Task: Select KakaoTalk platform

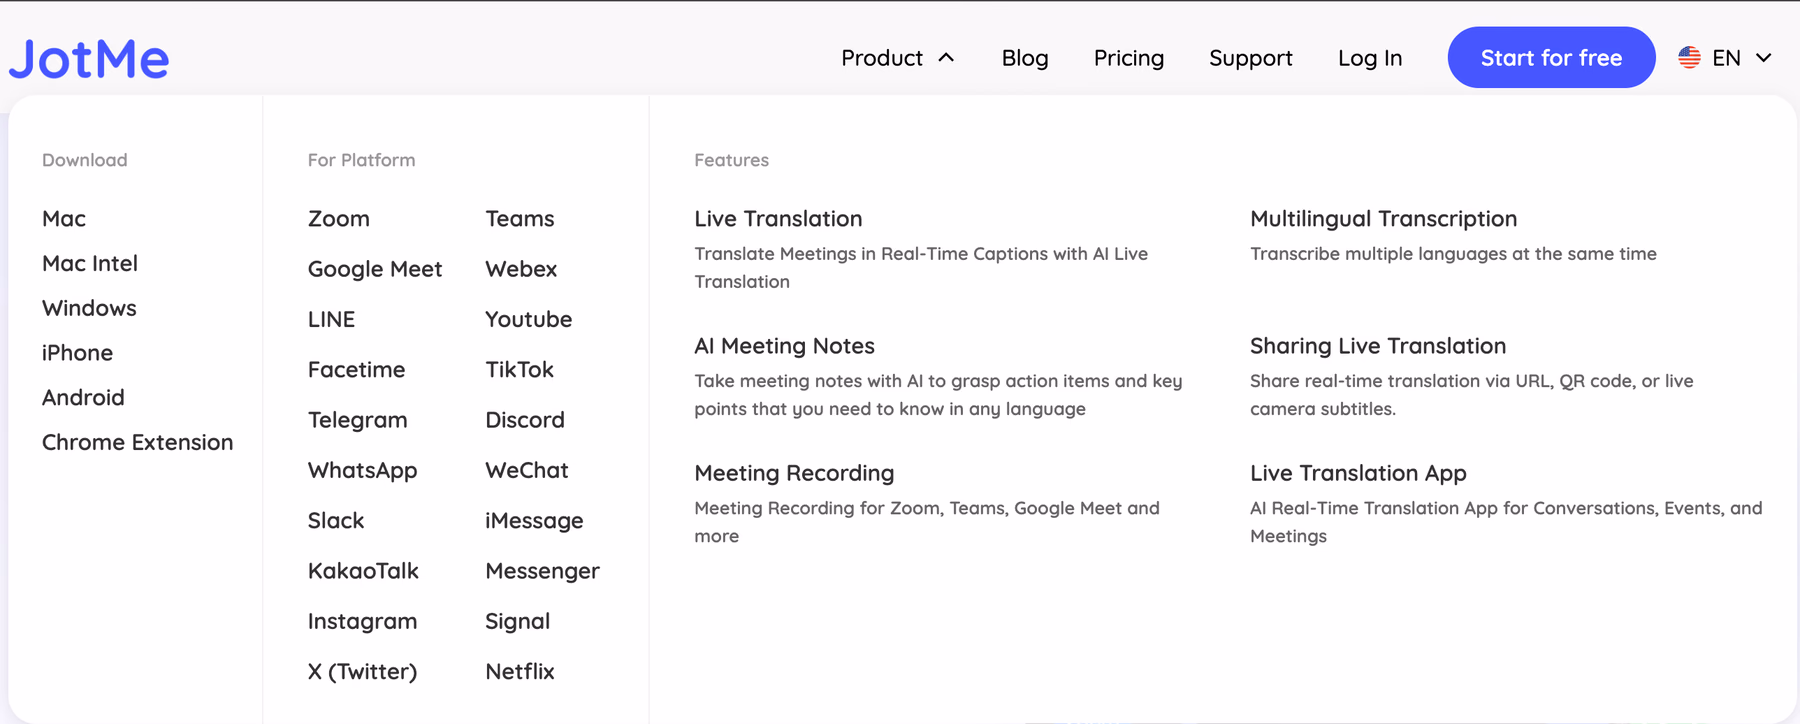Action: 363,571
